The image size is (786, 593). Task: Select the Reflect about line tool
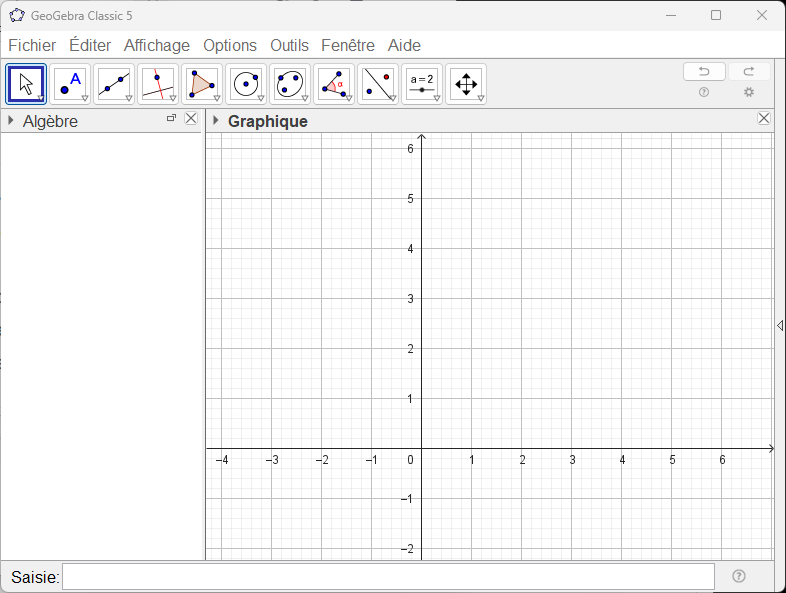378,84
